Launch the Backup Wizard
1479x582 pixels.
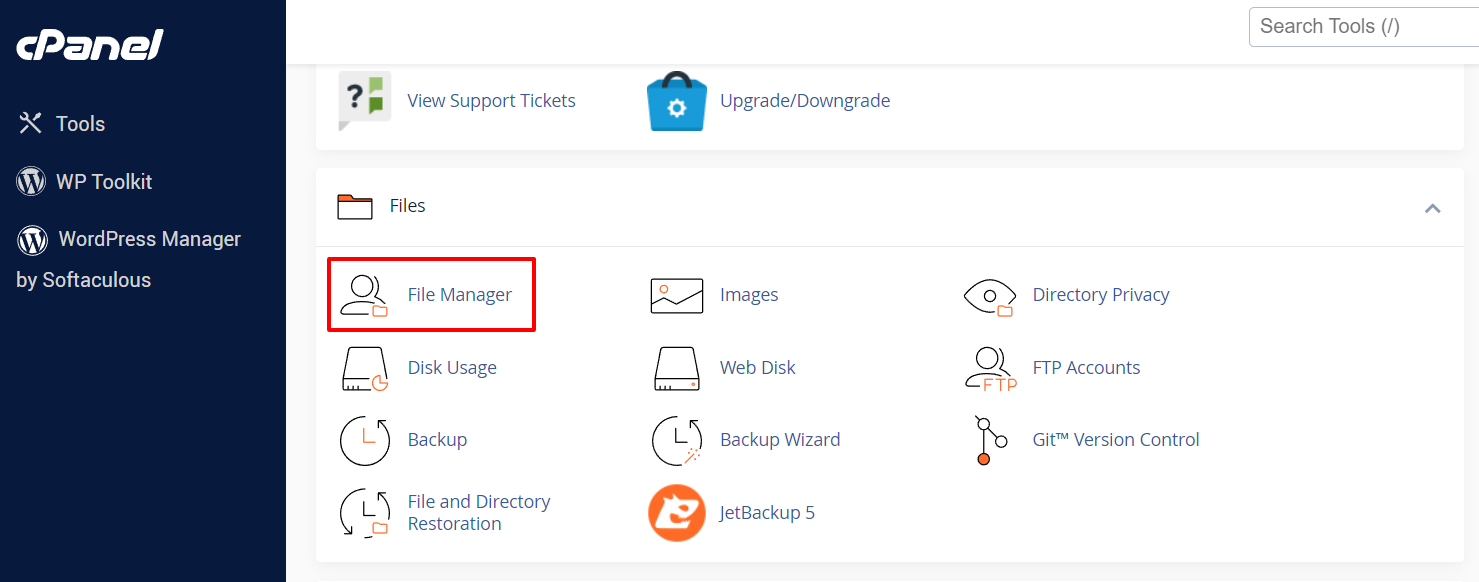[x=780, y=439]
